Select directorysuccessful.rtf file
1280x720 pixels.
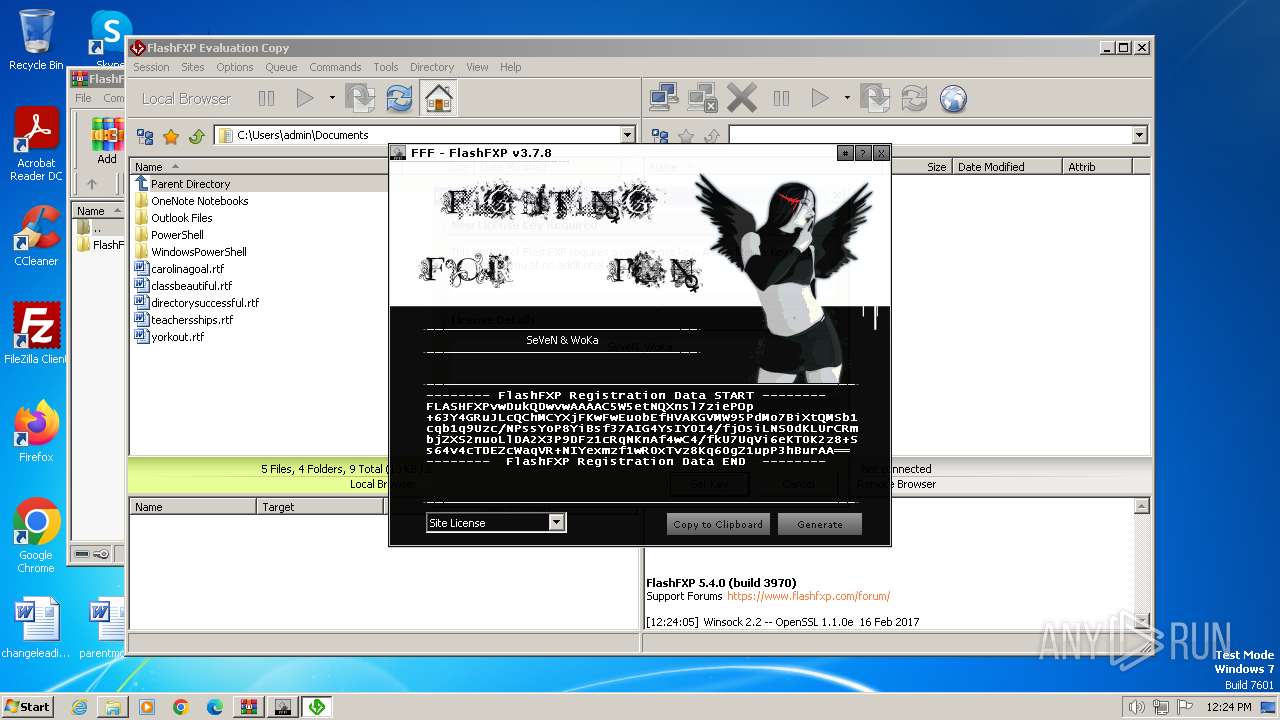pyautogui.click(x=204, y=303)
